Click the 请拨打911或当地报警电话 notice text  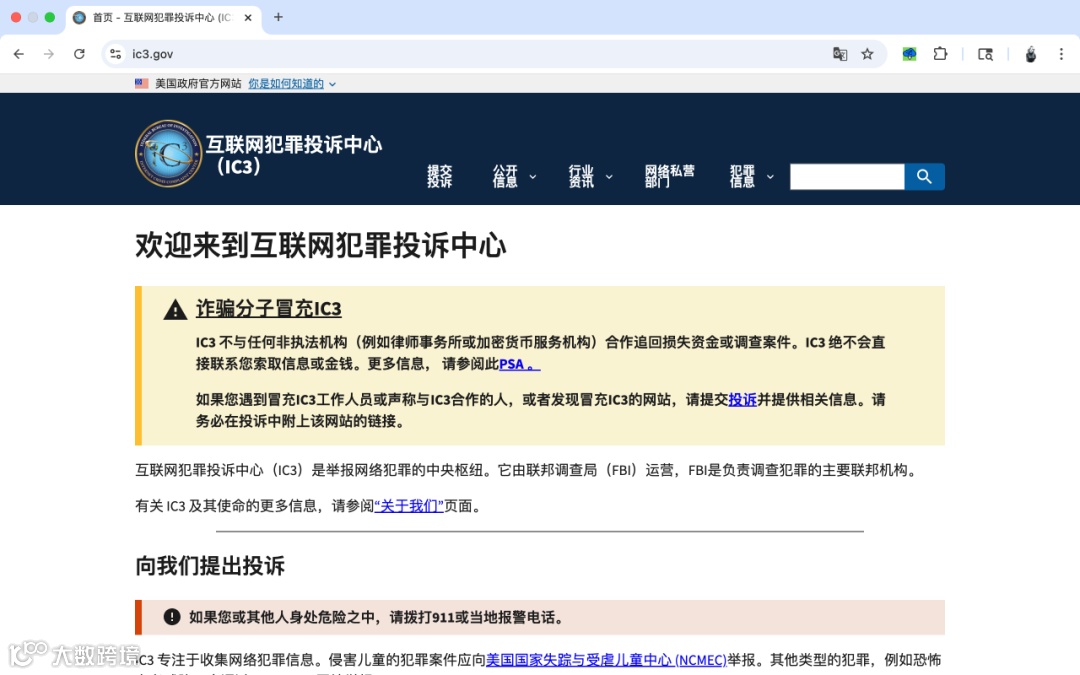[x=477, y=617]
